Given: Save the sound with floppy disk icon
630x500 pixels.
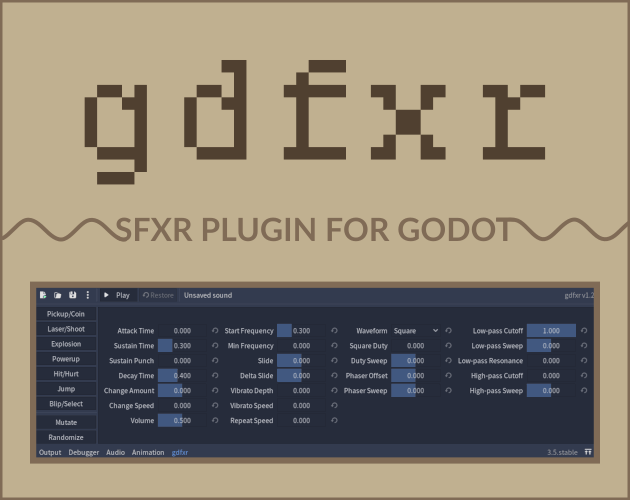Looking at the screenshot, I should coord(72,295).
